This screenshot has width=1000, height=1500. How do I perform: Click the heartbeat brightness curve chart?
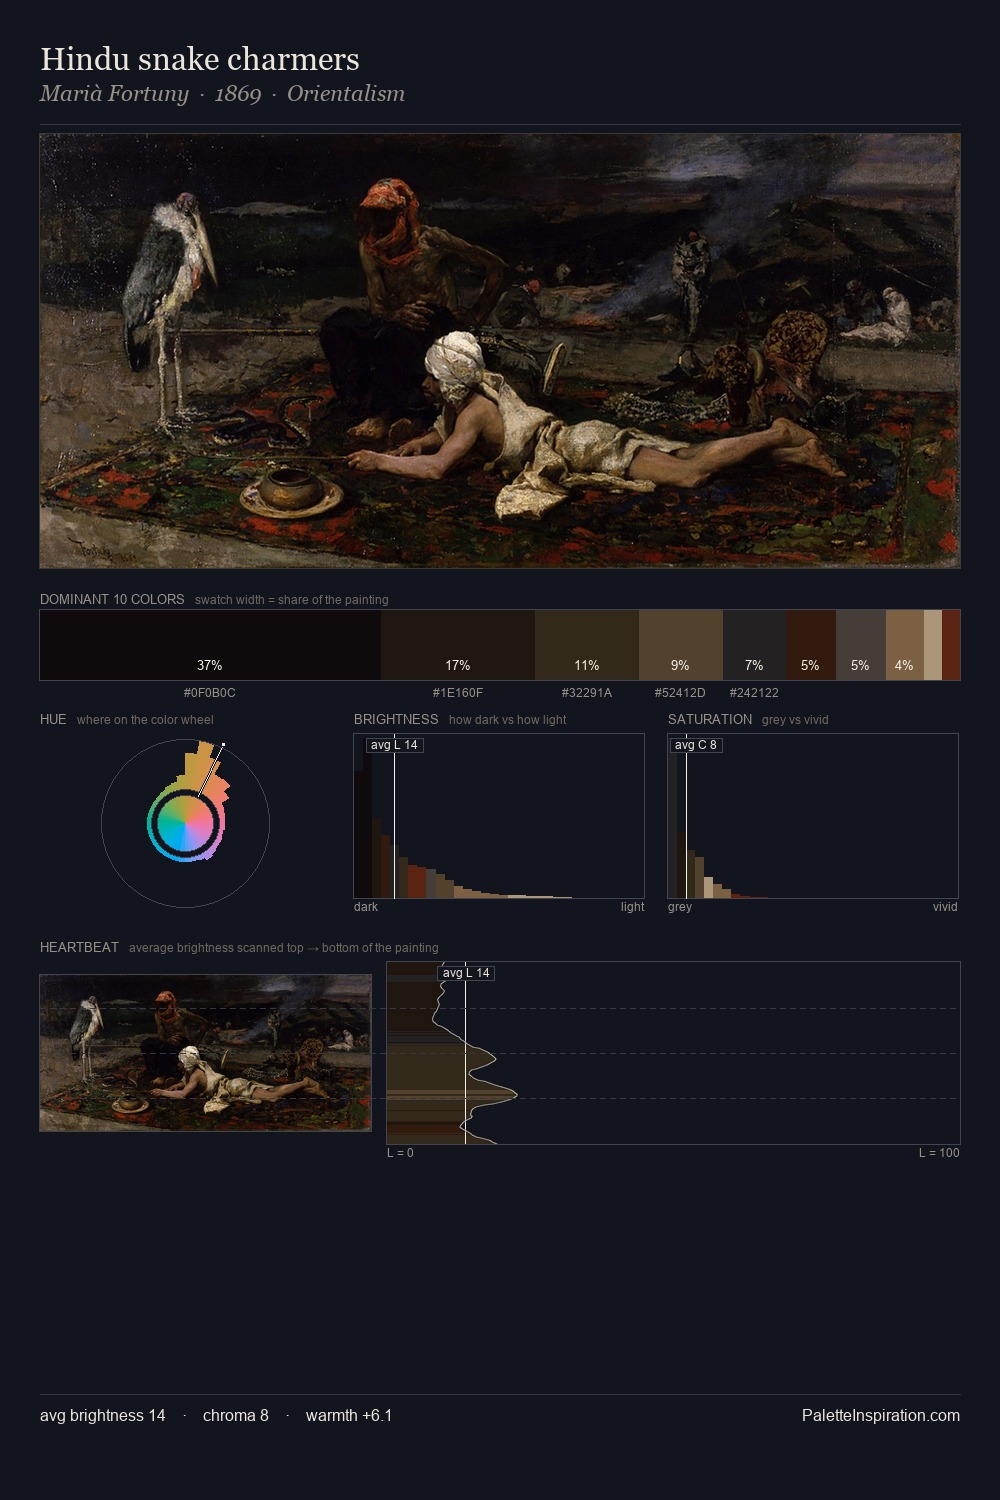(673, 1053)
